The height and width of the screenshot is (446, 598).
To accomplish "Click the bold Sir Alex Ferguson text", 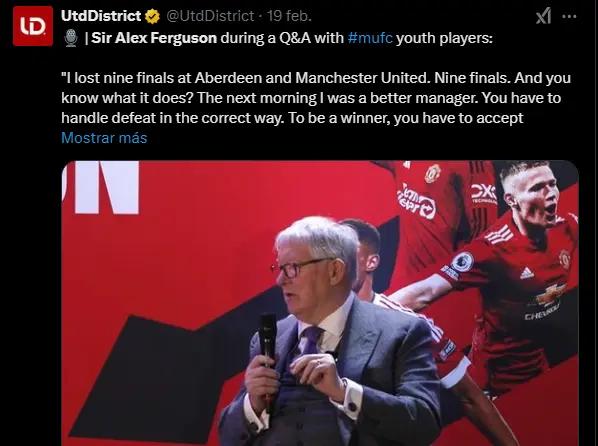I will click(154, 38).
